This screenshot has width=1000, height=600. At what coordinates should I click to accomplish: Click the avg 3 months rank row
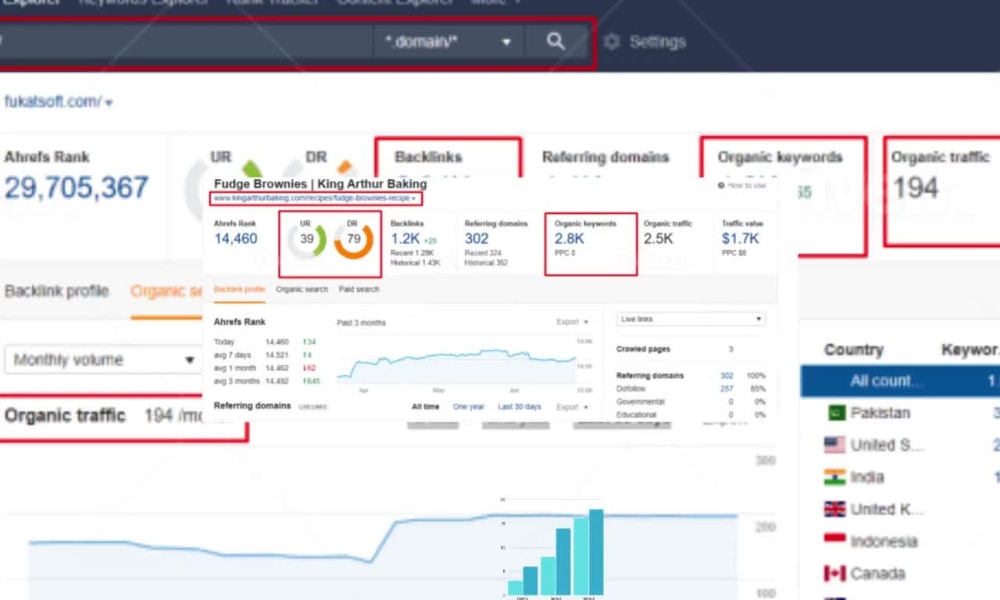point(265,381)
